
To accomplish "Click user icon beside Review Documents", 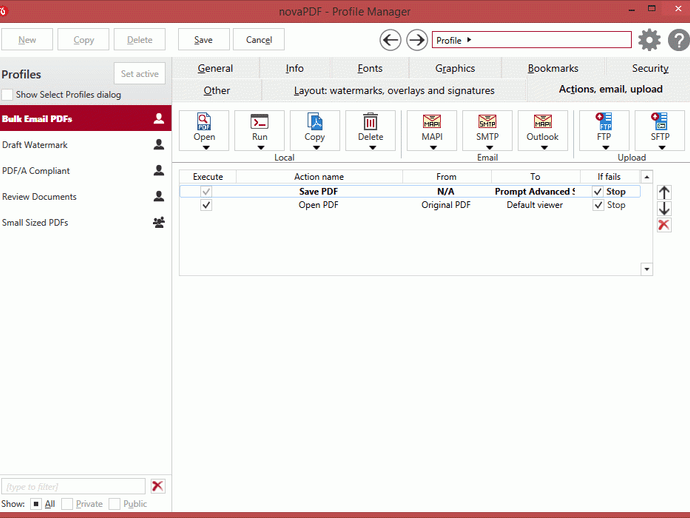I will coord(159,196).
